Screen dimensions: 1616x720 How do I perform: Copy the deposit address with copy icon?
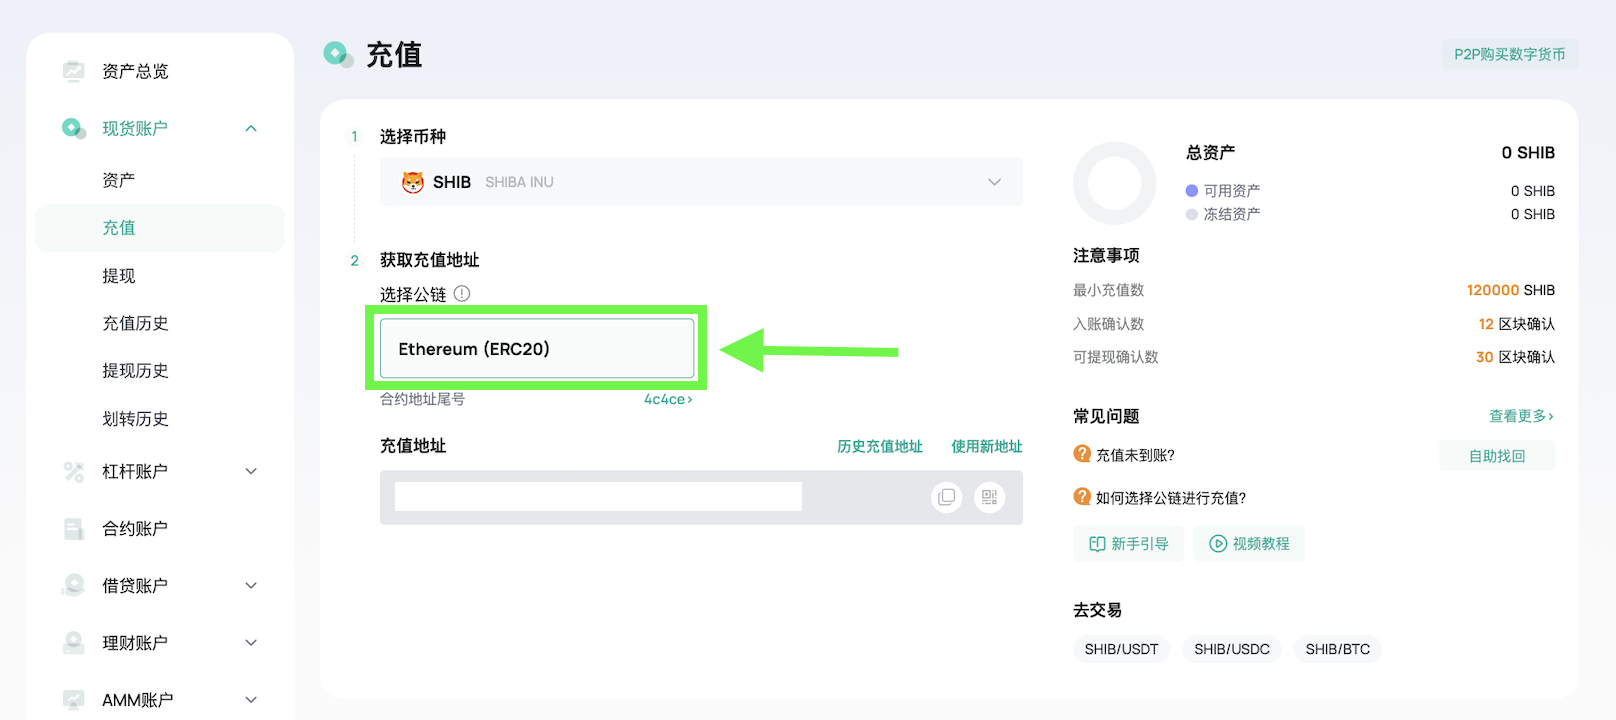[x=946, y=497]
